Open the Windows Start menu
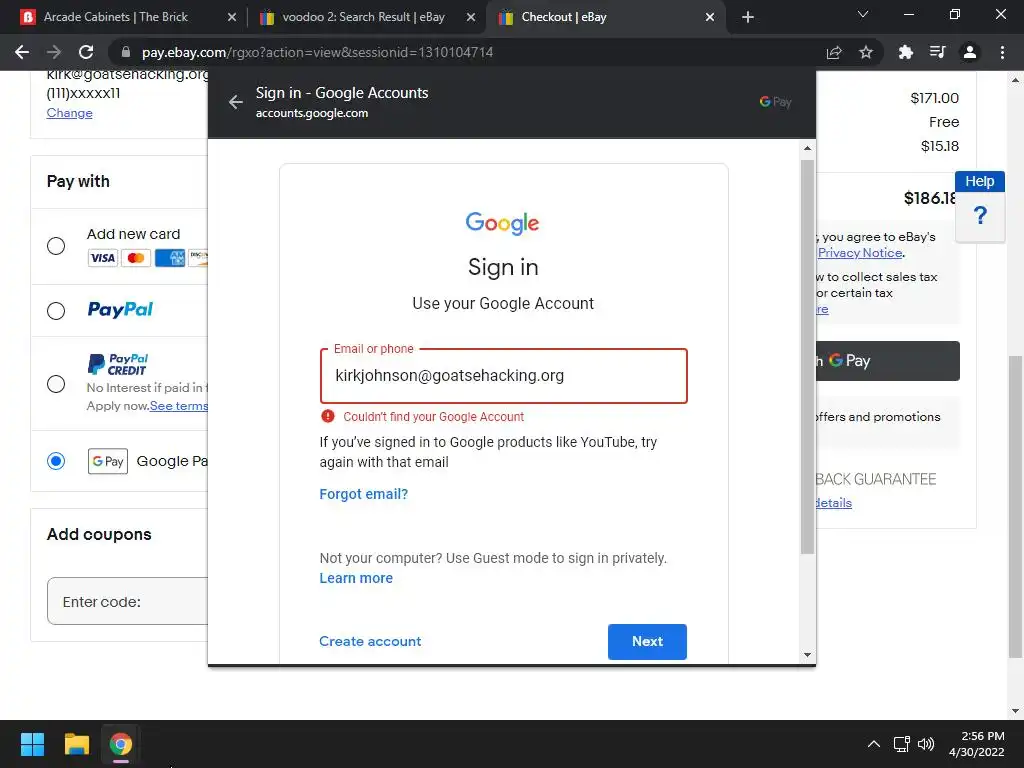The image size is (1024, 768). coord(32,744)
